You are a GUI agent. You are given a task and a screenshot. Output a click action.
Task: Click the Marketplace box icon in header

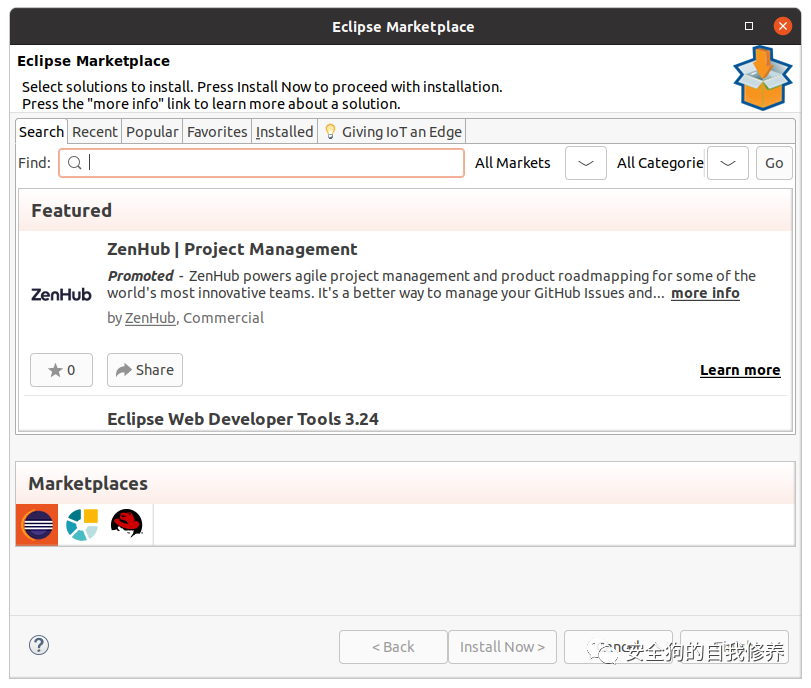tap(763, 78)
